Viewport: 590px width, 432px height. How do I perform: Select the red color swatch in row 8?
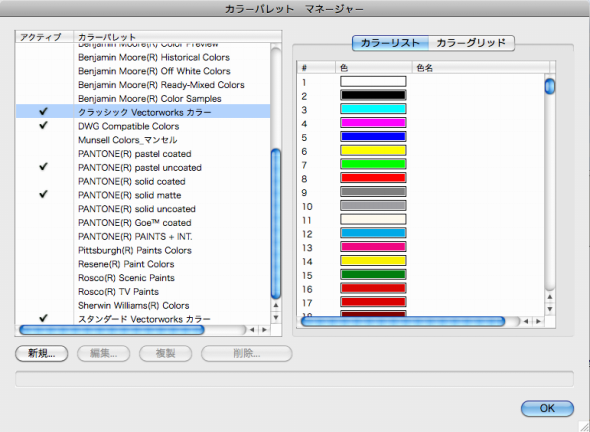click(373, 178)
